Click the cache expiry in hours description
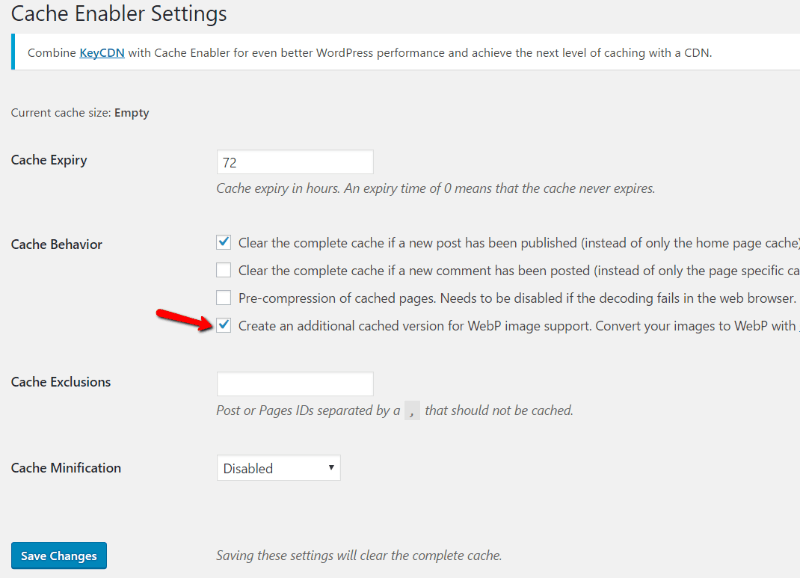This screenshot has height=578, width=800. pyautogui.click(x=436, y=188)
